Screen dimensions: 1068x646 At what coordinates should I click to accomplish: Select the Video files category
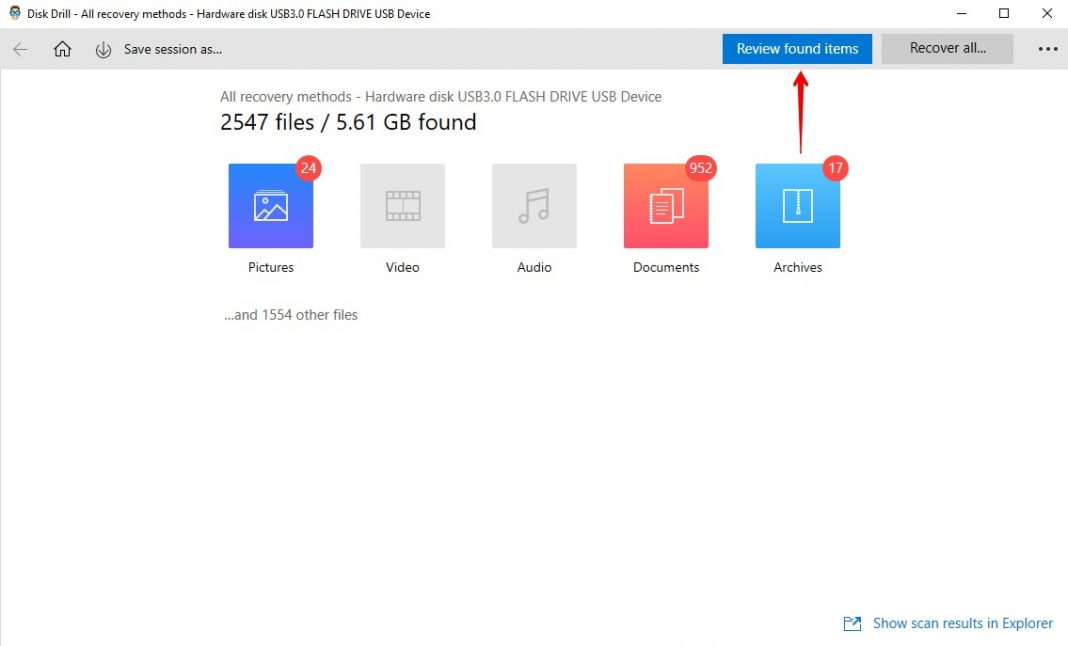(x=402, y=205)
